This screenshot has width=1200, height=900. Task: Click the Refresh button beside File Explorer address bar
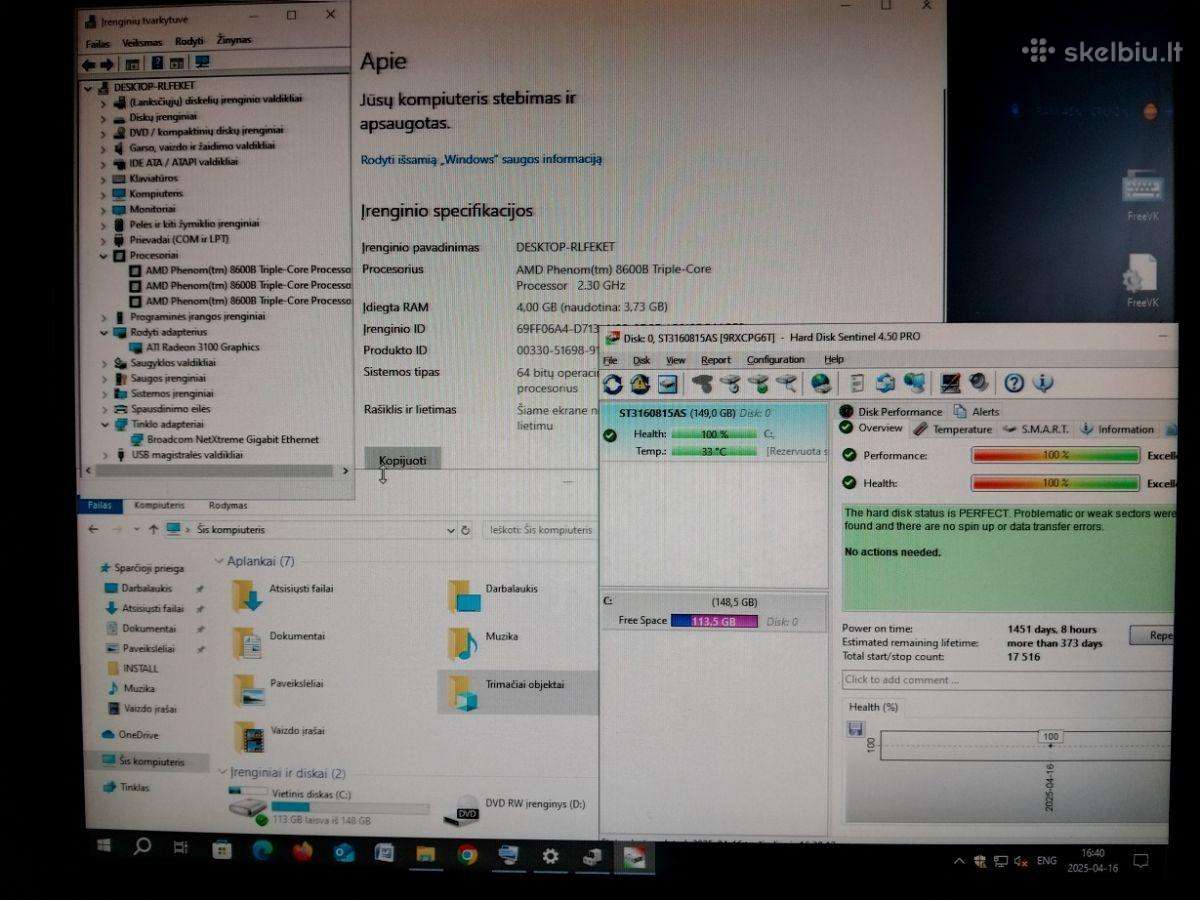pyautogui.click(x=466, y=530)
